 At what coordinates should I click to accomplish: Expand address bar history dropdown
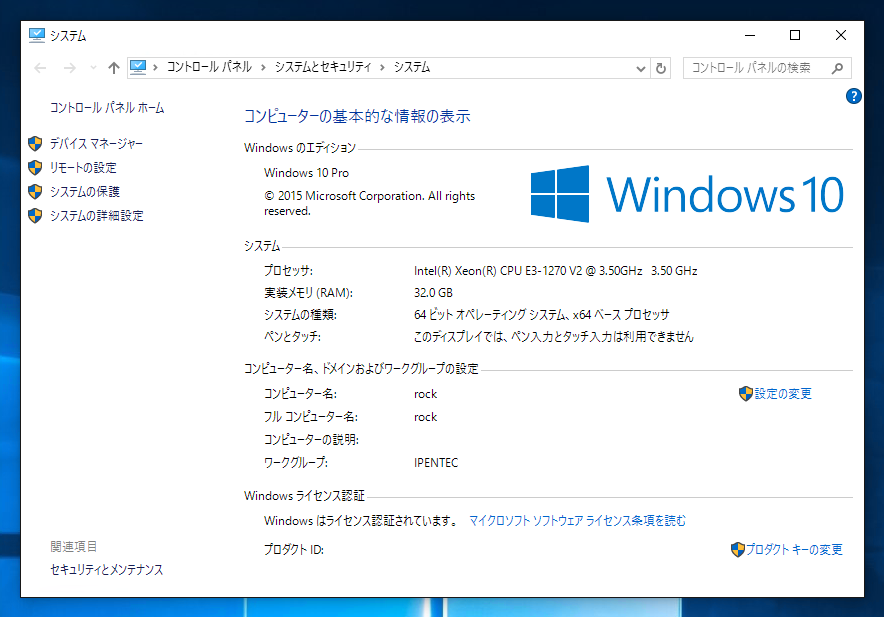640,68
